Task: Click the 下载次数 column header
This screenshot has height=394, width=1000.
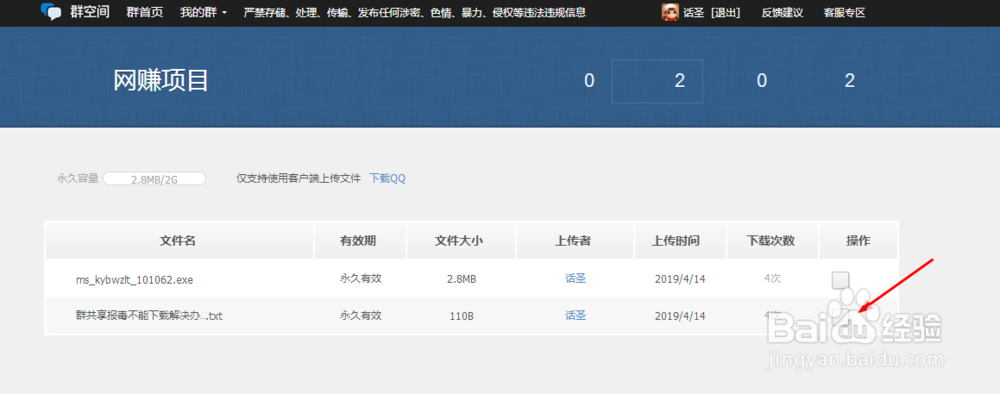Action: click(771, 240)
